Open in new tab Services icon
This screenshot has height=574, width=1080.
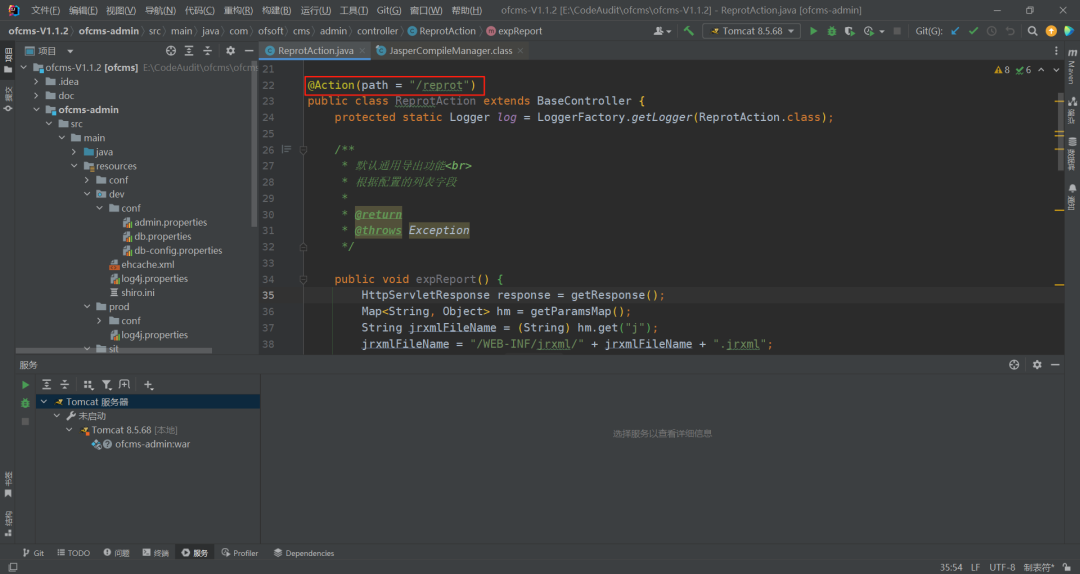point(125,385)
